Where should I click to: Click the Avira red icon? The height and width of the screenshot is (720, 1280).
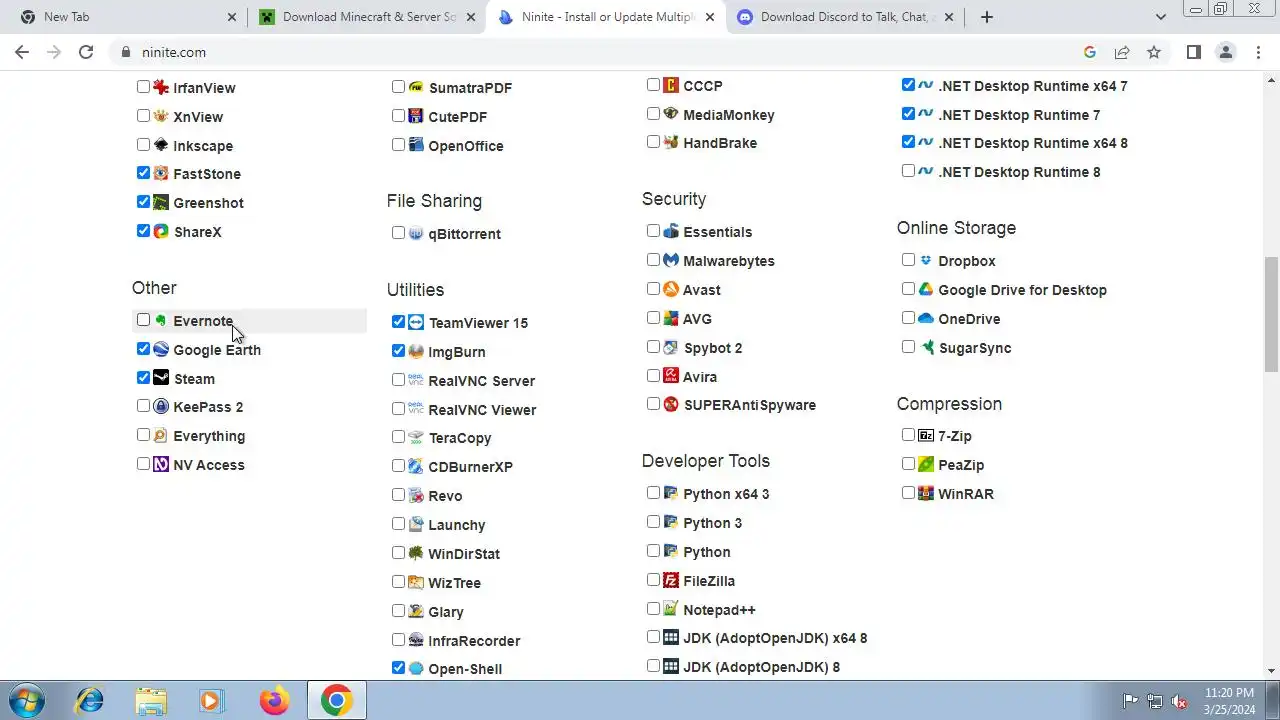pos(671,376)
